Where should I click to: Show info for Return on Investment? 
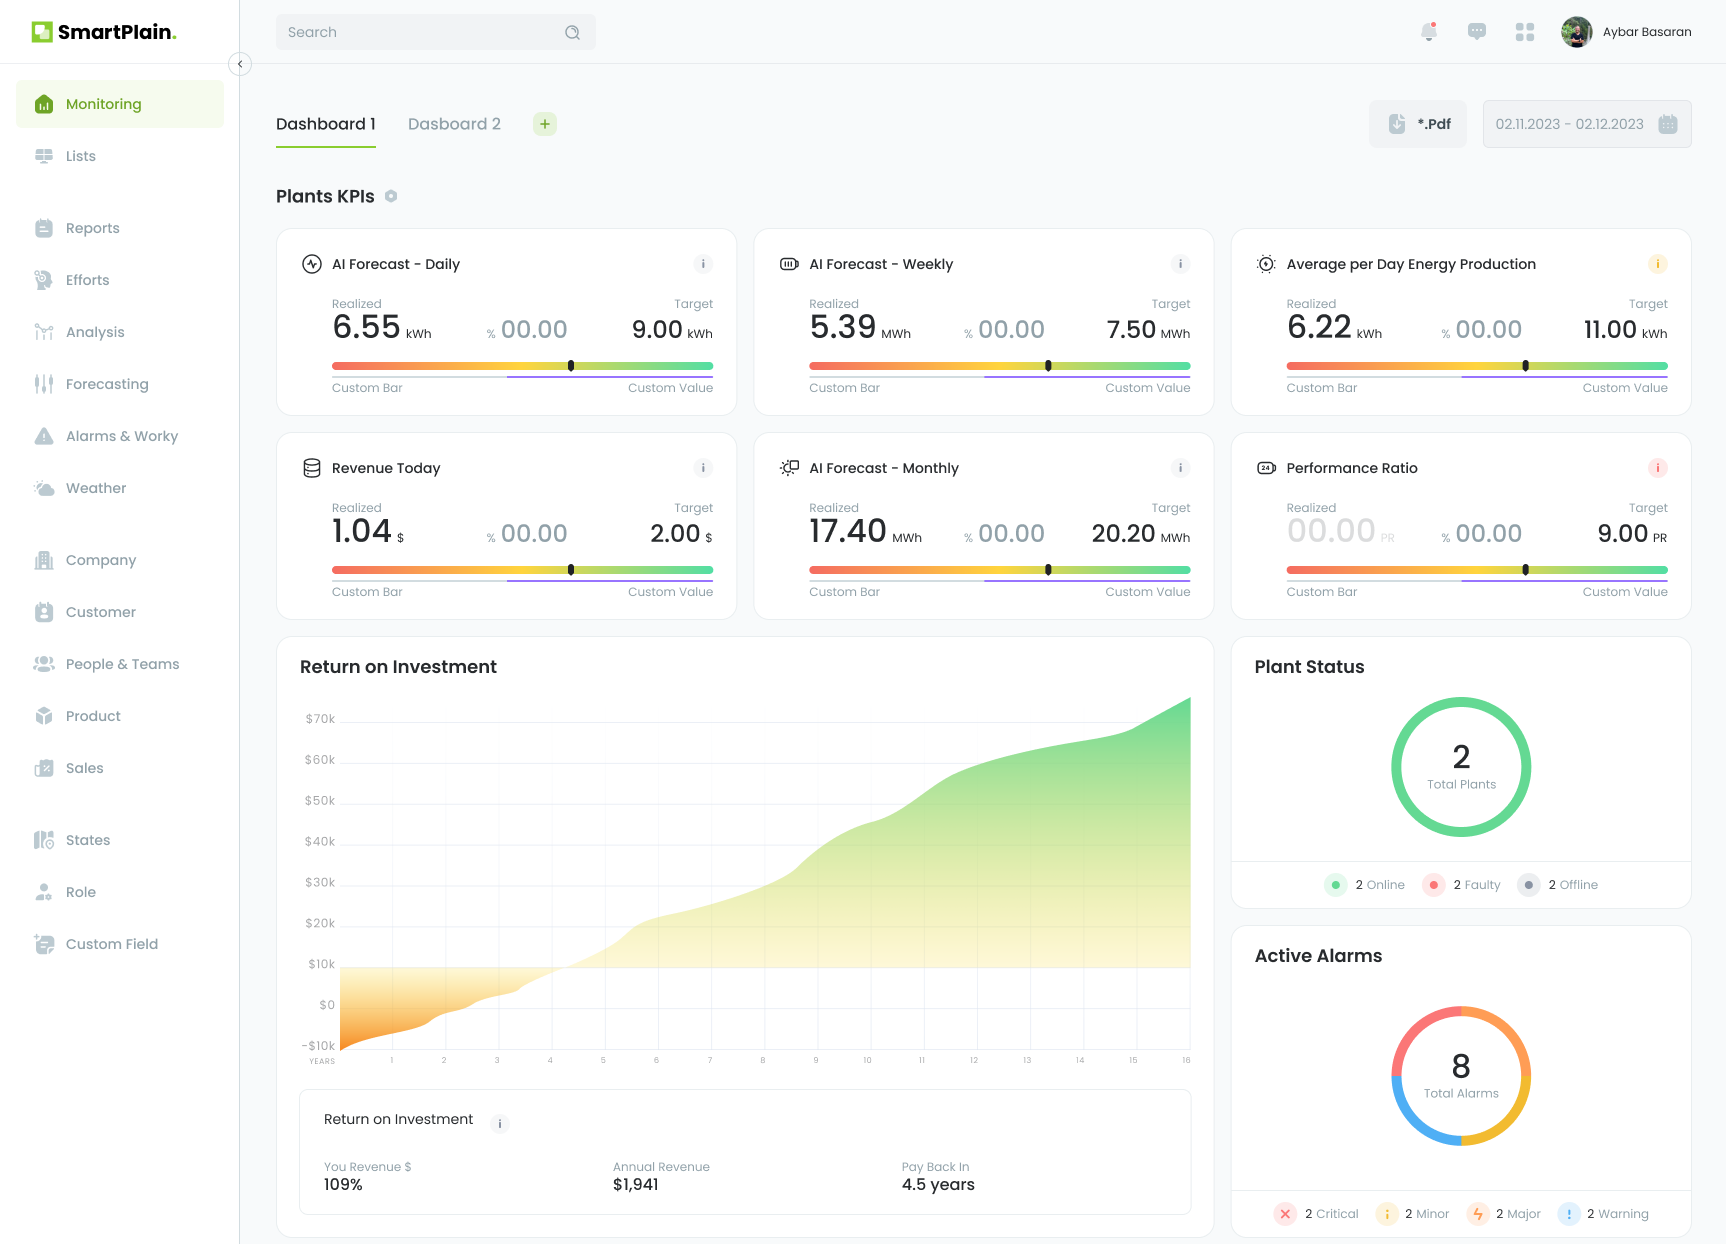tap(500, 1124)
